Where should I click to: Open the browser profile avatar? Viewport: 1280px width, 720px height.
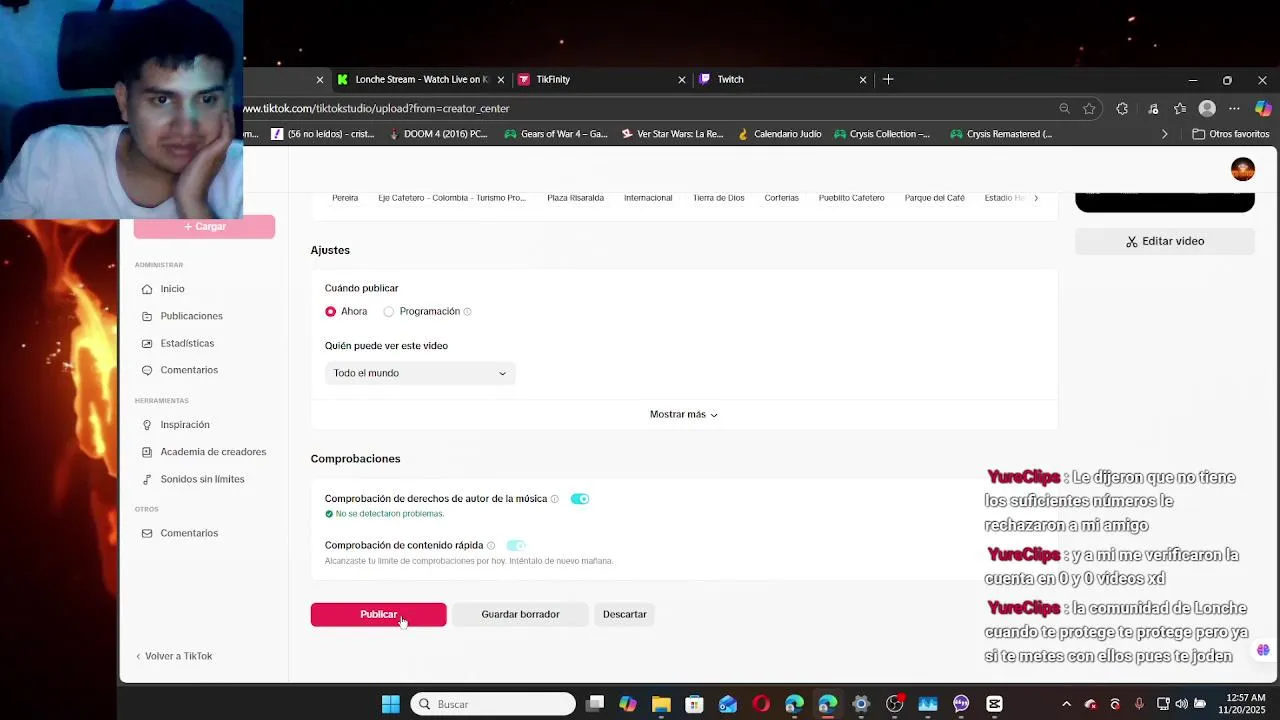(x=1207, y=108)
